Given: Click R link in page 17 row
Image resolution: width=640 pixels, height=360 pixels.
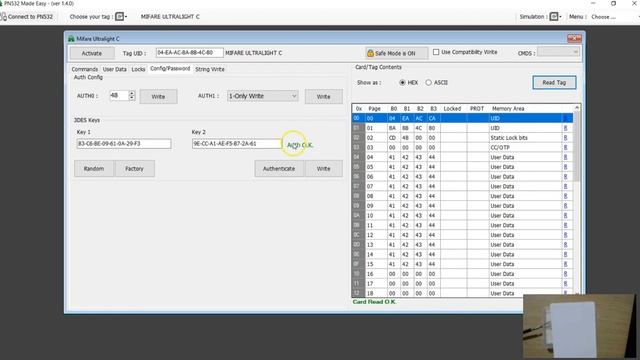Looking at the screenshot, I should coord(565,284).
